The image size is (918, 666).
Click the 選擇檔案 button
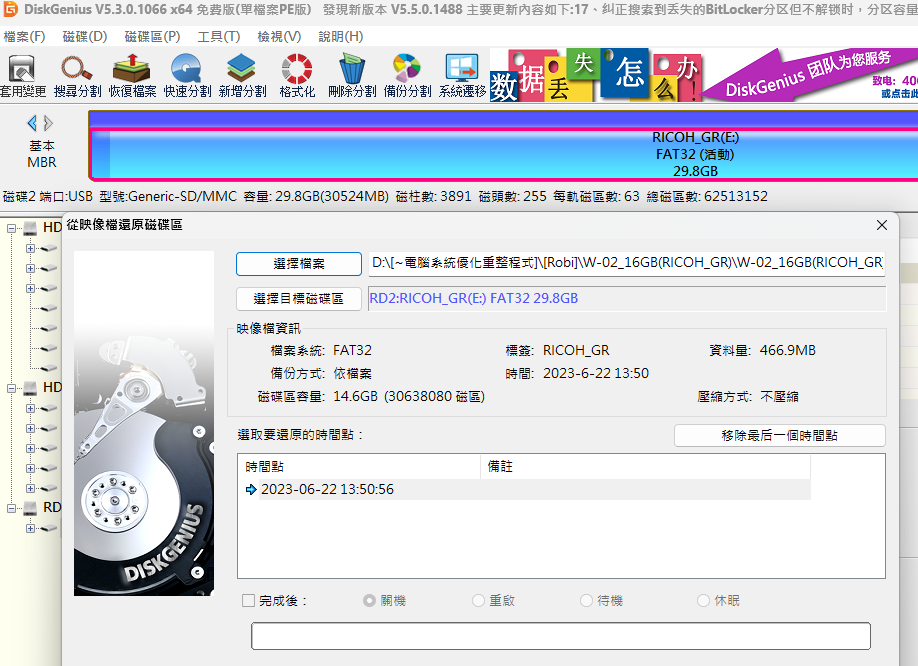pos(299,263)
